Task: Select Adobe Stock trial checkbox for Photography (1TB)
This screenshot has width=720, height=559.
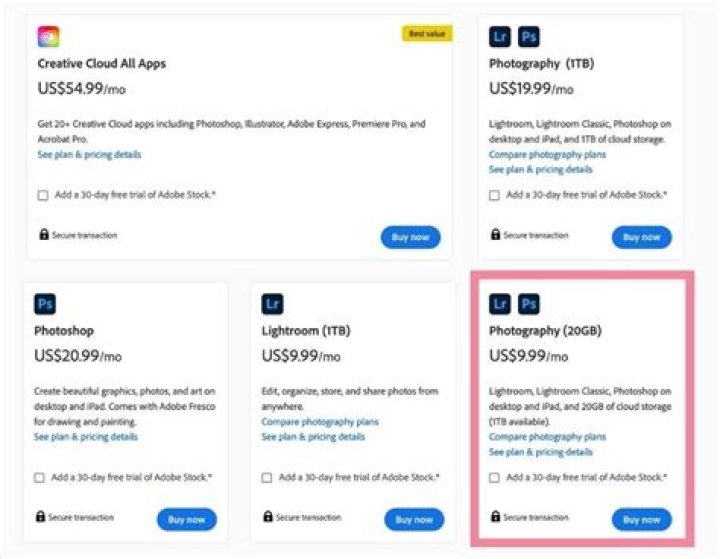Action: coord(495,195)
